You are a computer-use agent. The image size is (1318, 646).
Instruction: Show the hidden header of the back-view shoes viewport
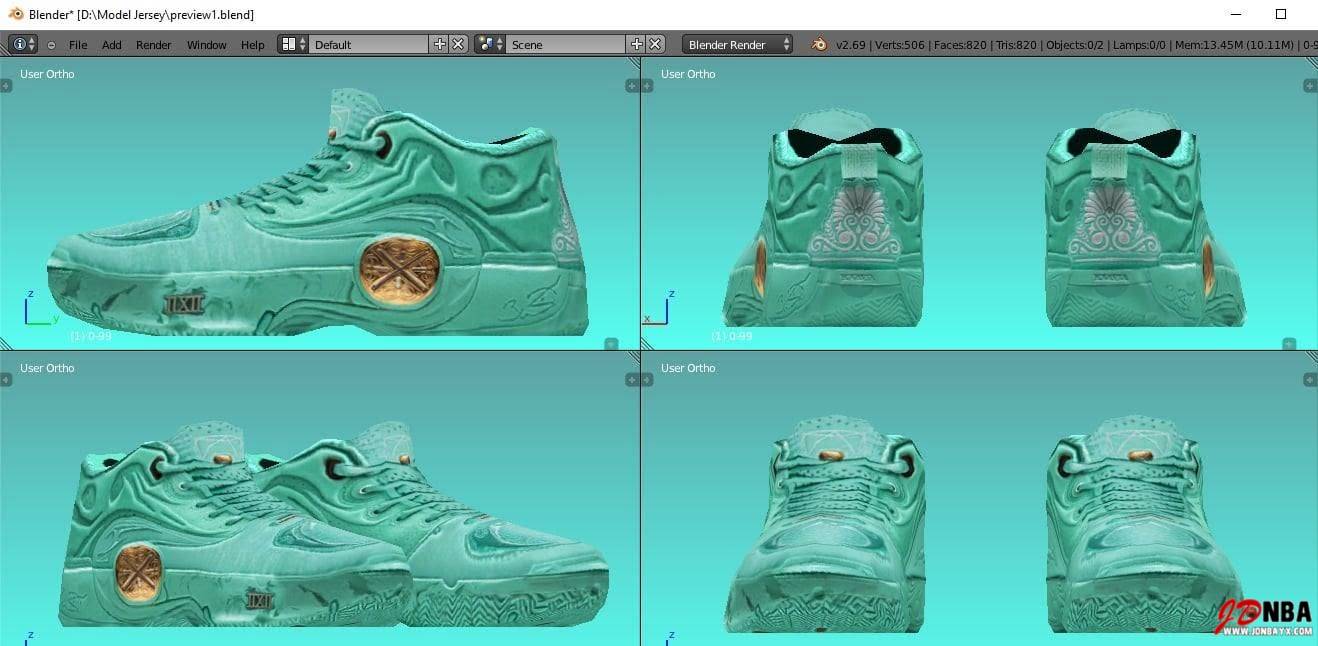click(1289, 344)
